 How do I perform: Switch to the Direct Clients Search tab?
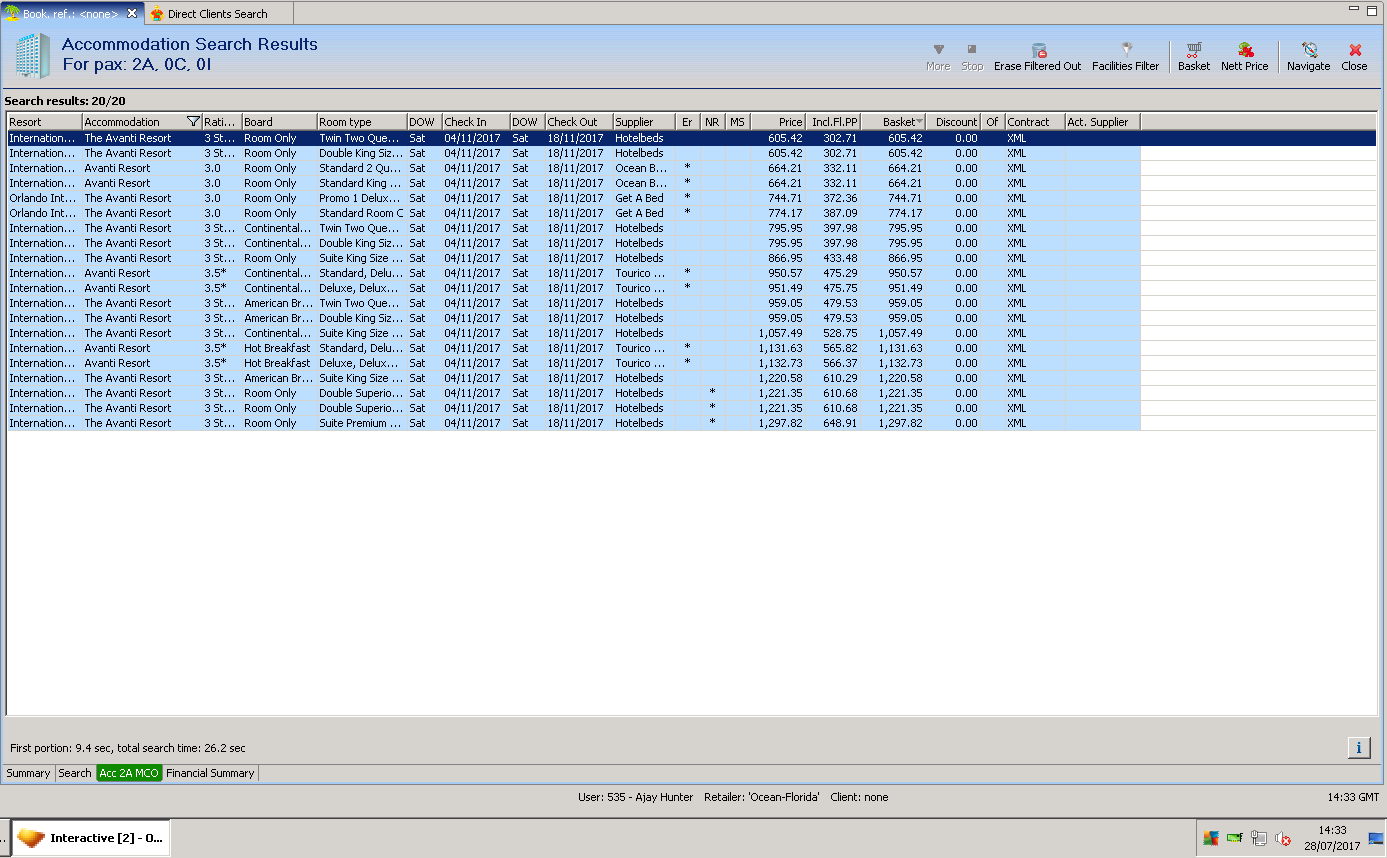[217, 14]
